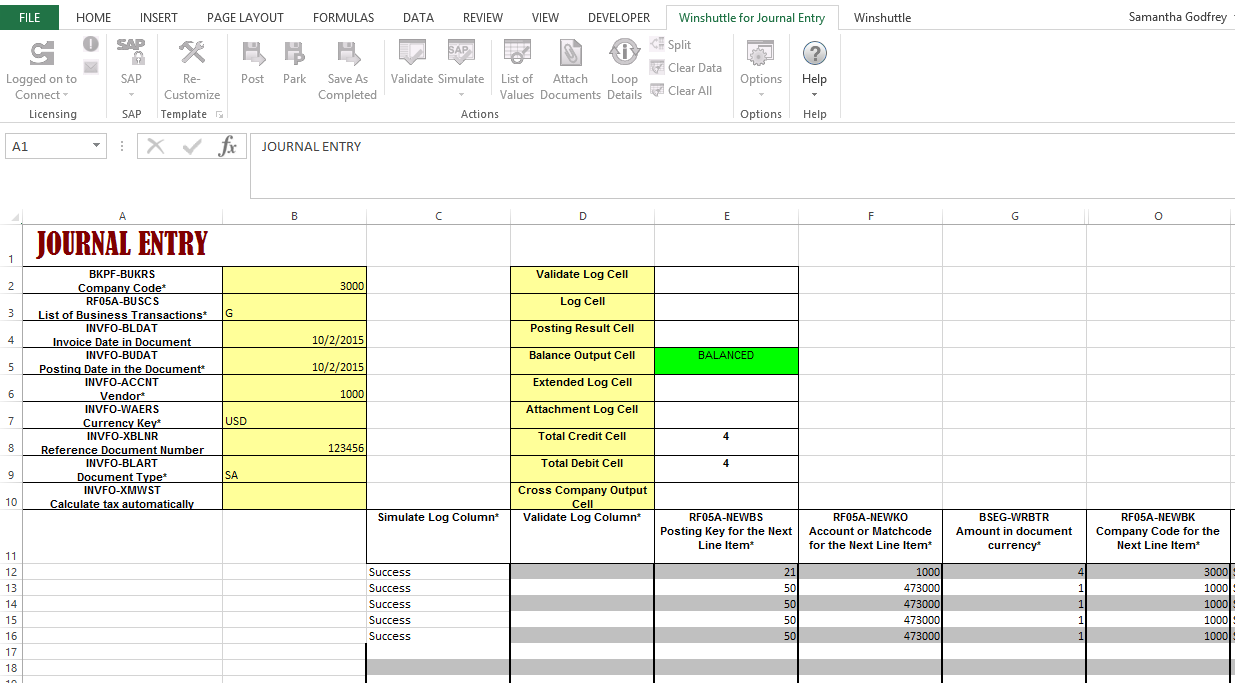Select Total Credit Cell value 4
This screenshot has height=683, width=1235.
tap(726, 442)
